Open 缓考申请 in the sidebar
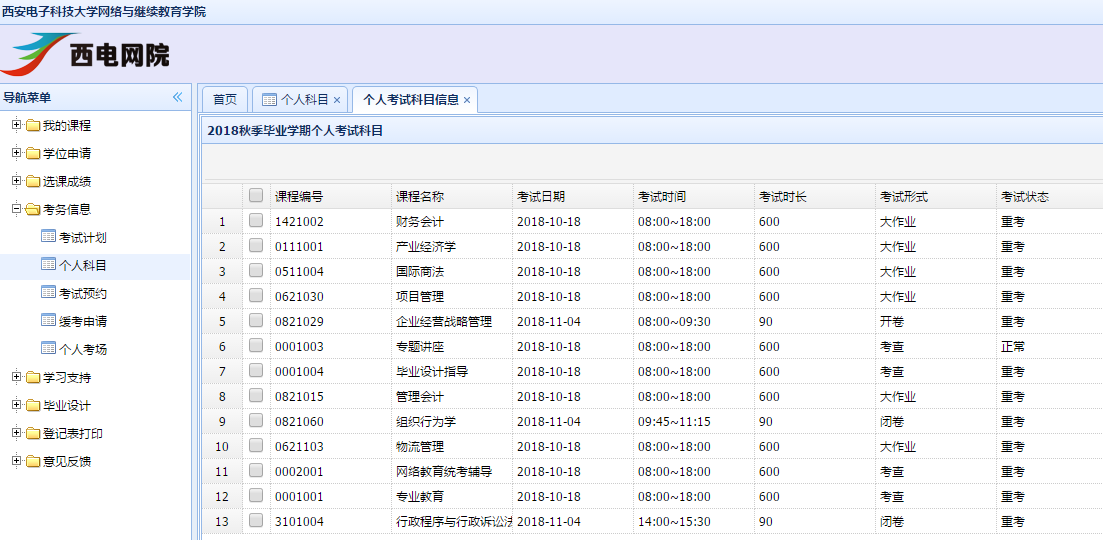 point(82,321)
